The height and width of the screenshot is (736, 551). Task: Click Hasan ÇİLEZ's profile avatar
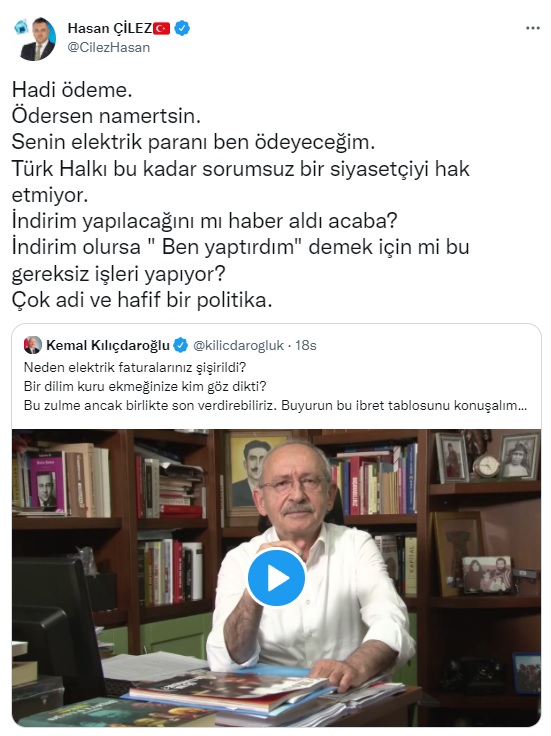click(37, 39)
